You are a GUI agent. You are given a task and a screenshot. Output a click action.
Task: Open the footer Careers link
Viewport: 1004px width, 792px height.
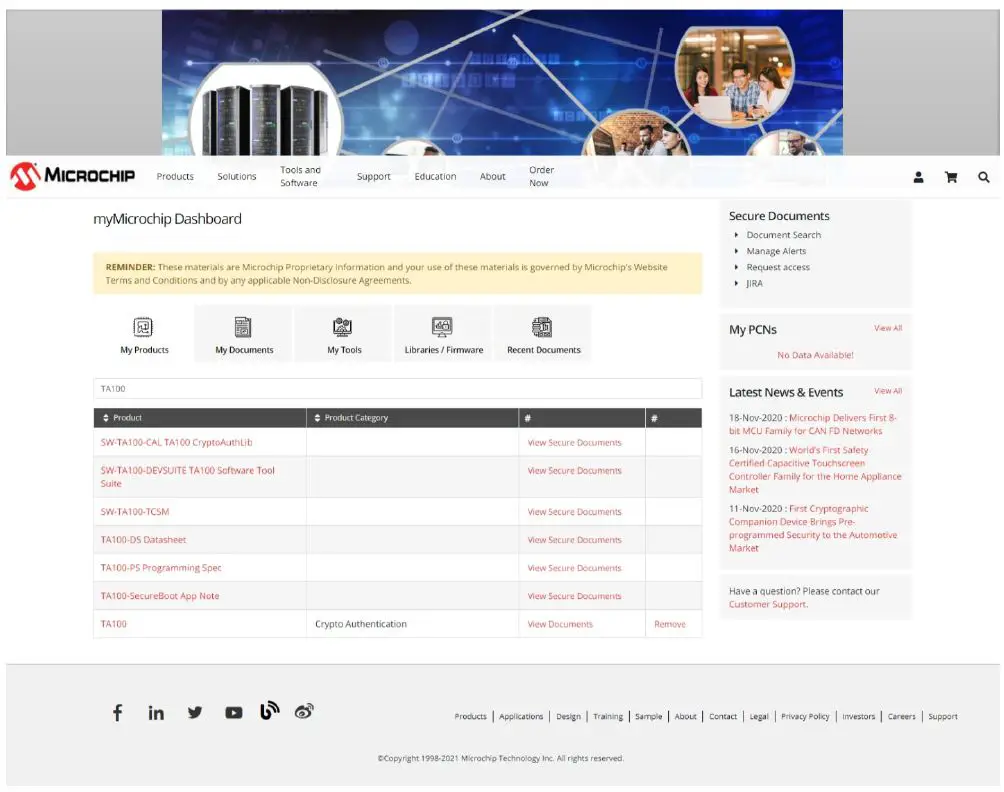[901, 716]
